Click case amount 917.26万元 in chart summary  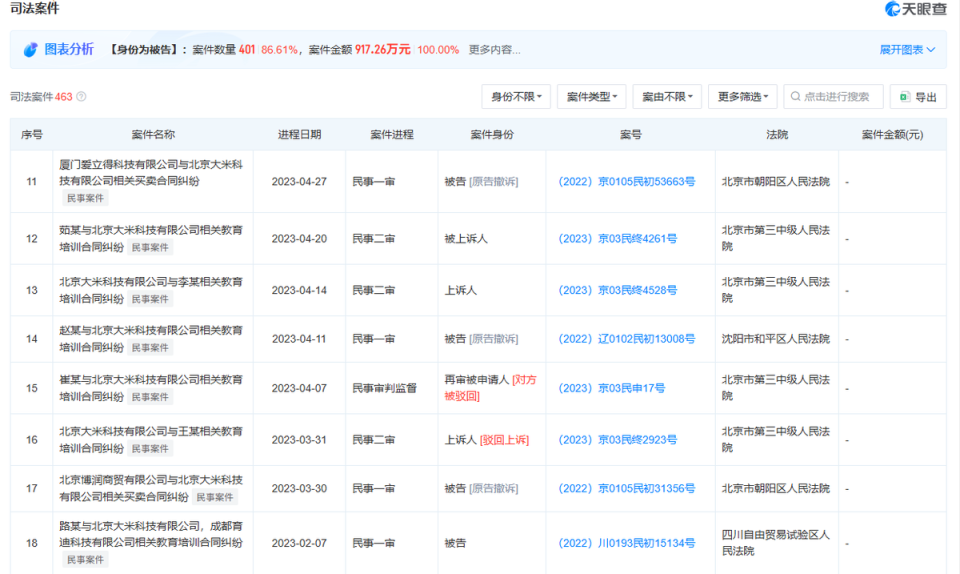[x=383, y=50]
